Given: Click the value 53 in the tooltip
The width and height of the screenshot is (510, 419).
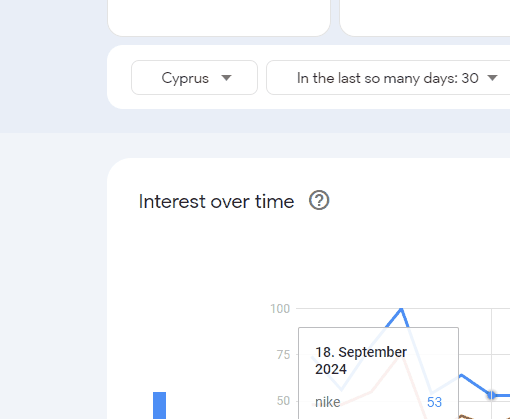Looking at the screenshot, I should (x=434, y=402).
